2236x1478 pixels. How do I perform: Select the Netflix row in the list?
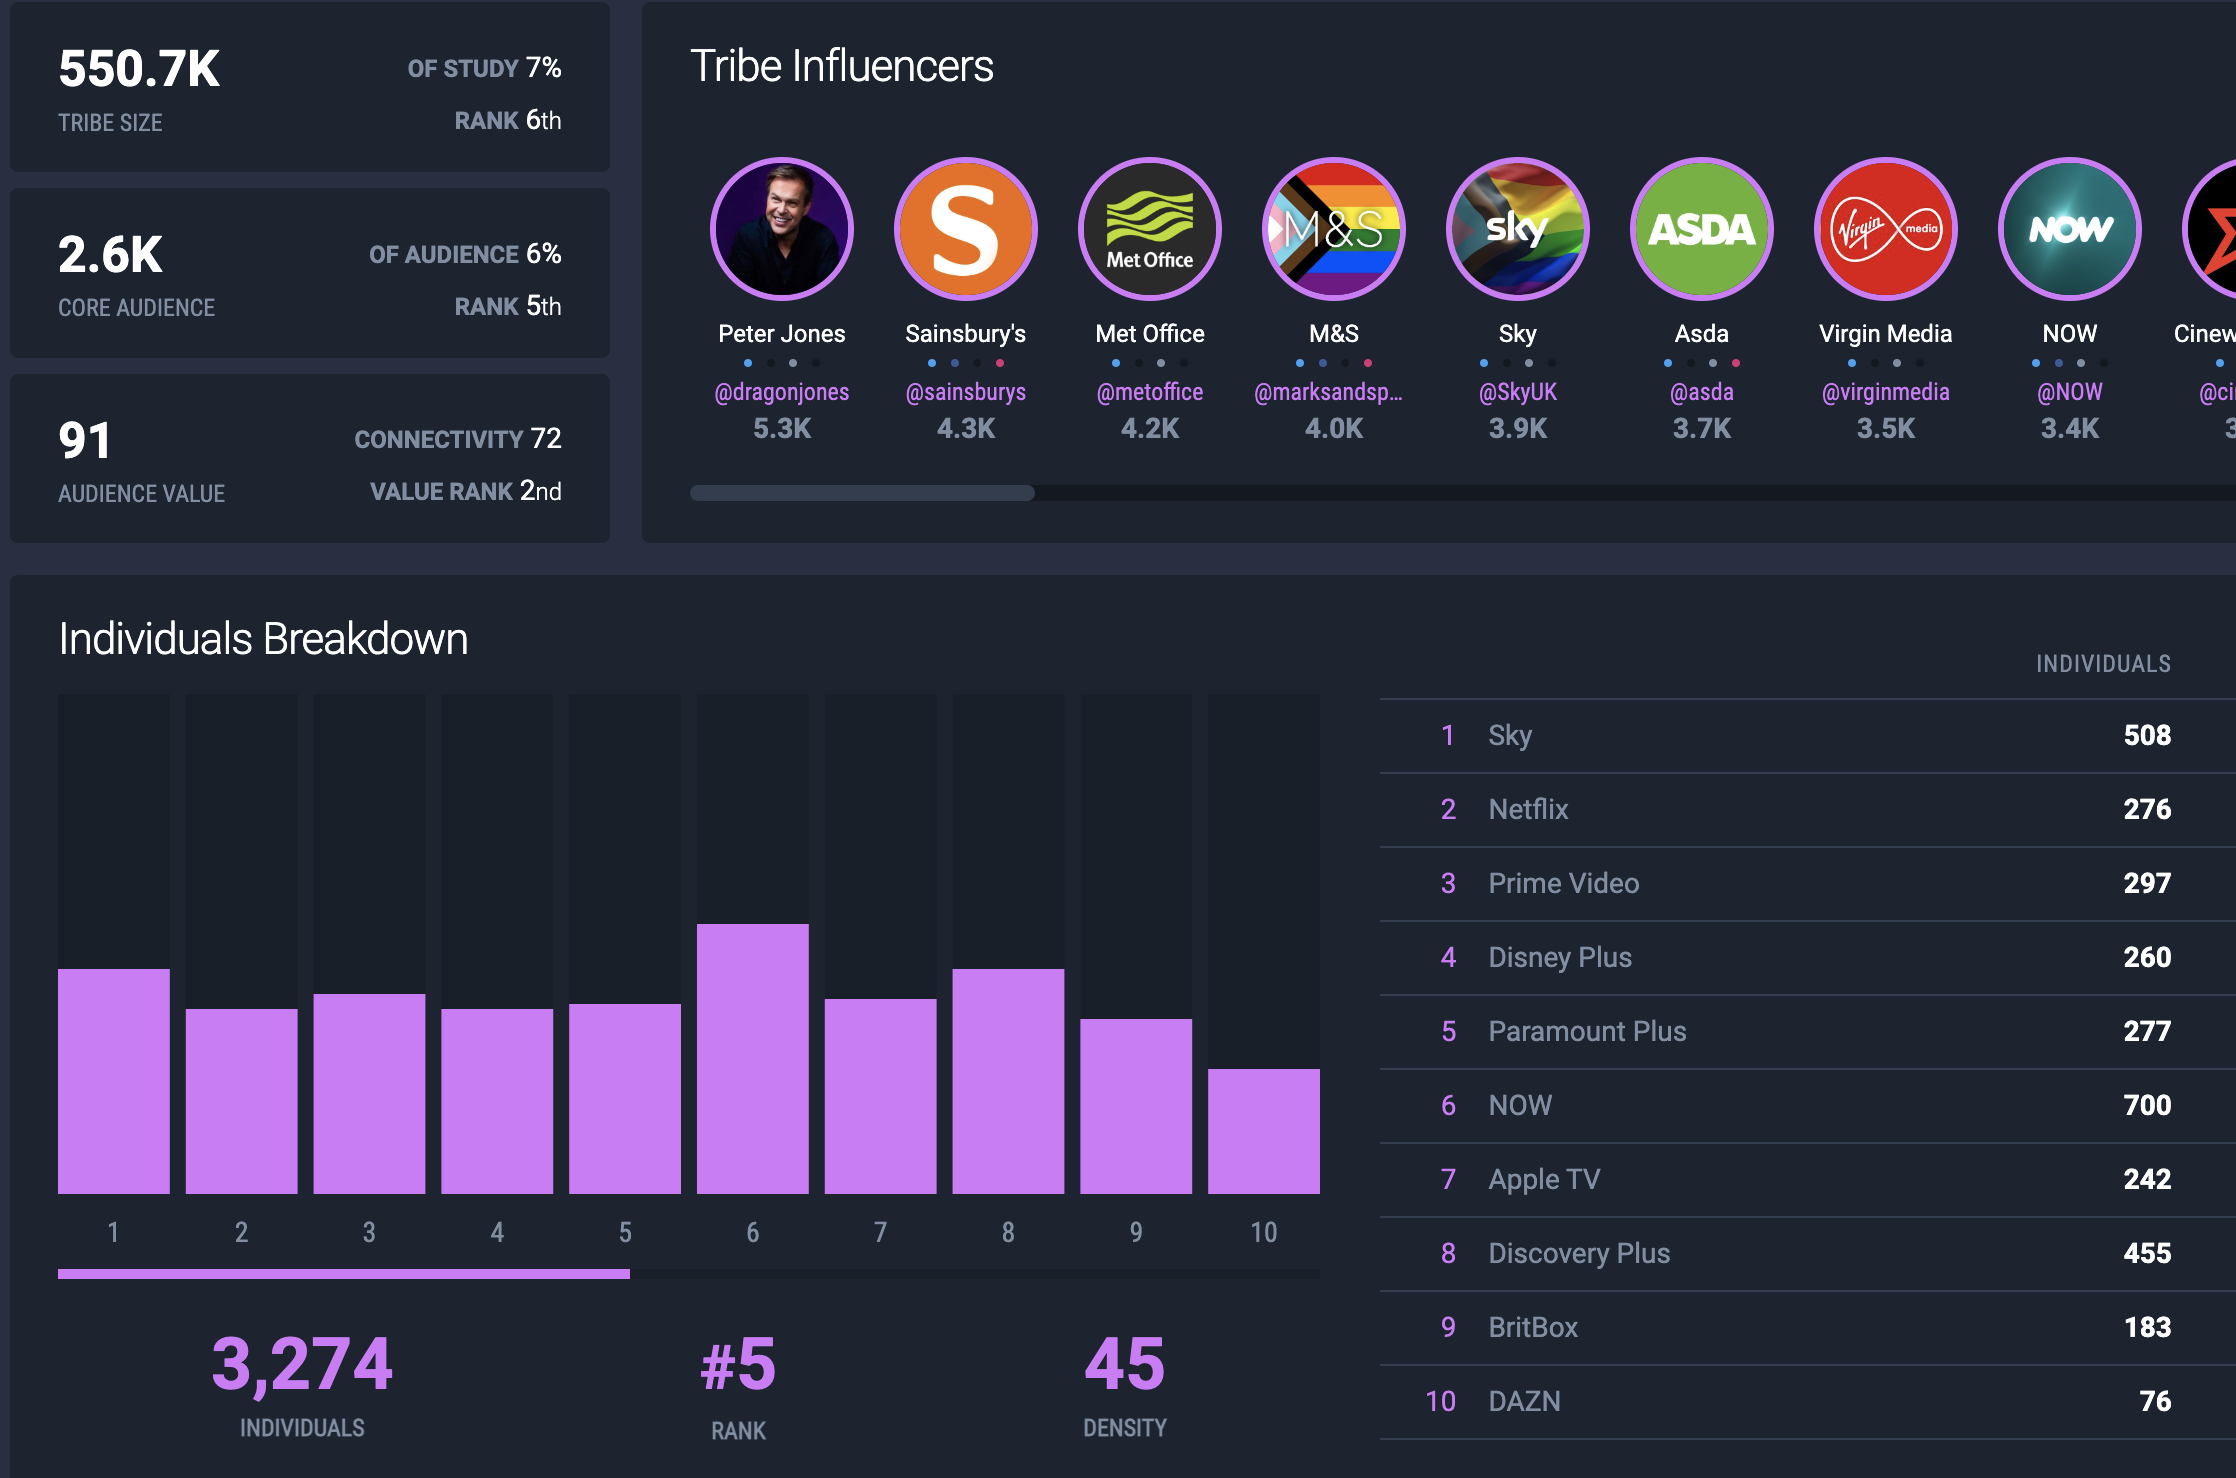(1807, 810)
